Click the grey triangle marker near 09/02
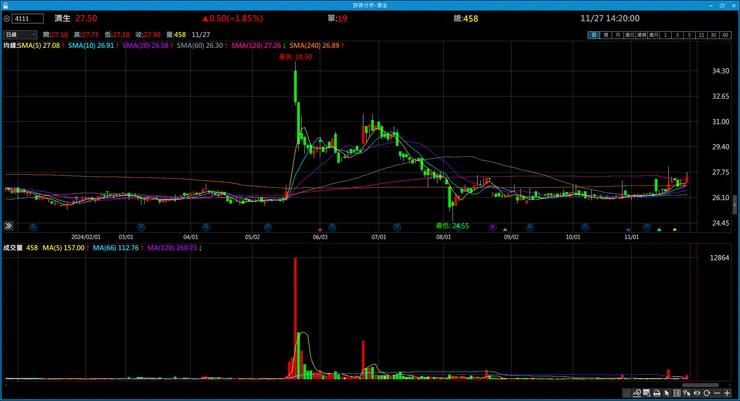Viewport: 740px width, 401px height. [505, 230]
